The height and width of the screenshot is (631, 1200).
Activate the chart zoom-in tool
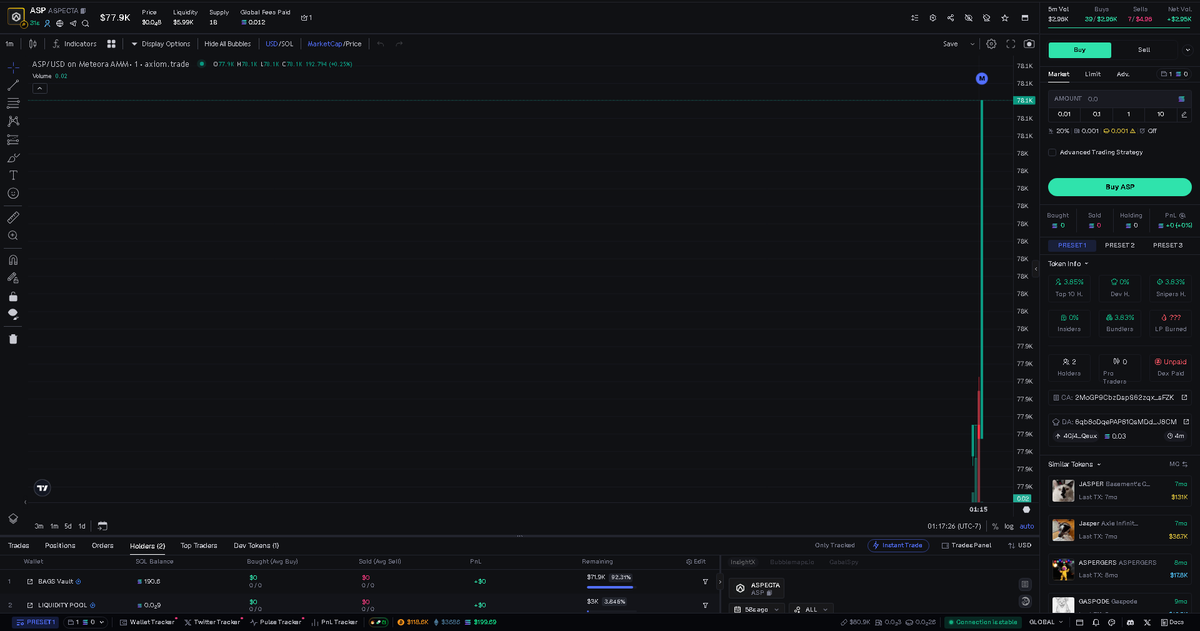tap(13, 235)
